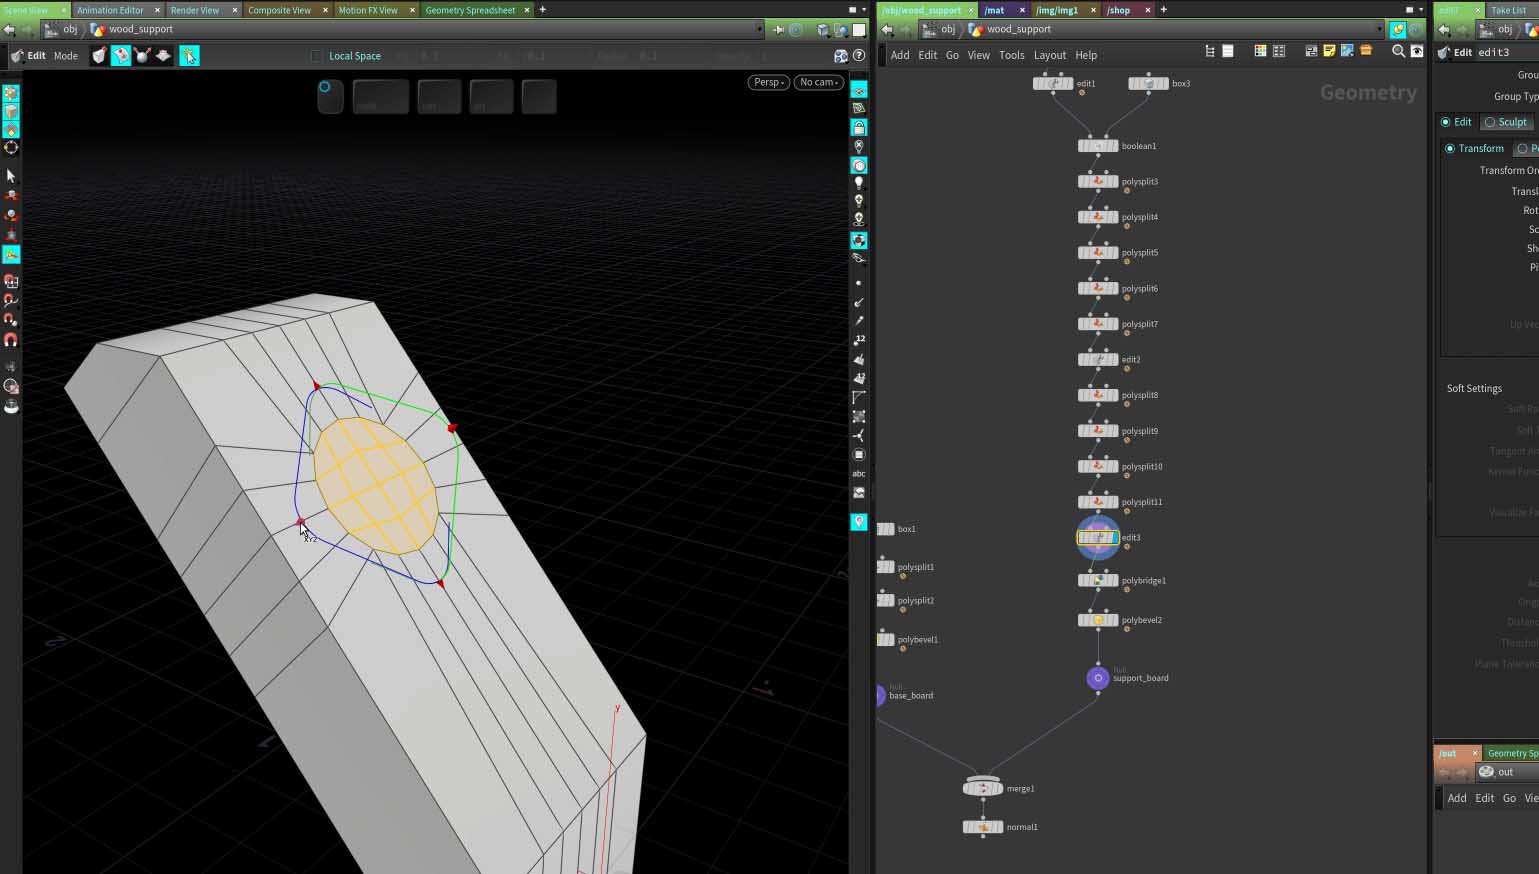Click the edit3 node in the network
Screen dimensions: 1539x874
(x=1098, y=538)
